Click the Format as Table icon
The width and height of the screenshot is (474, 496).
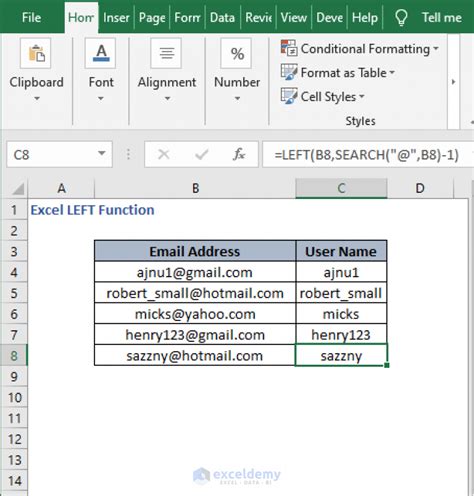288,72
